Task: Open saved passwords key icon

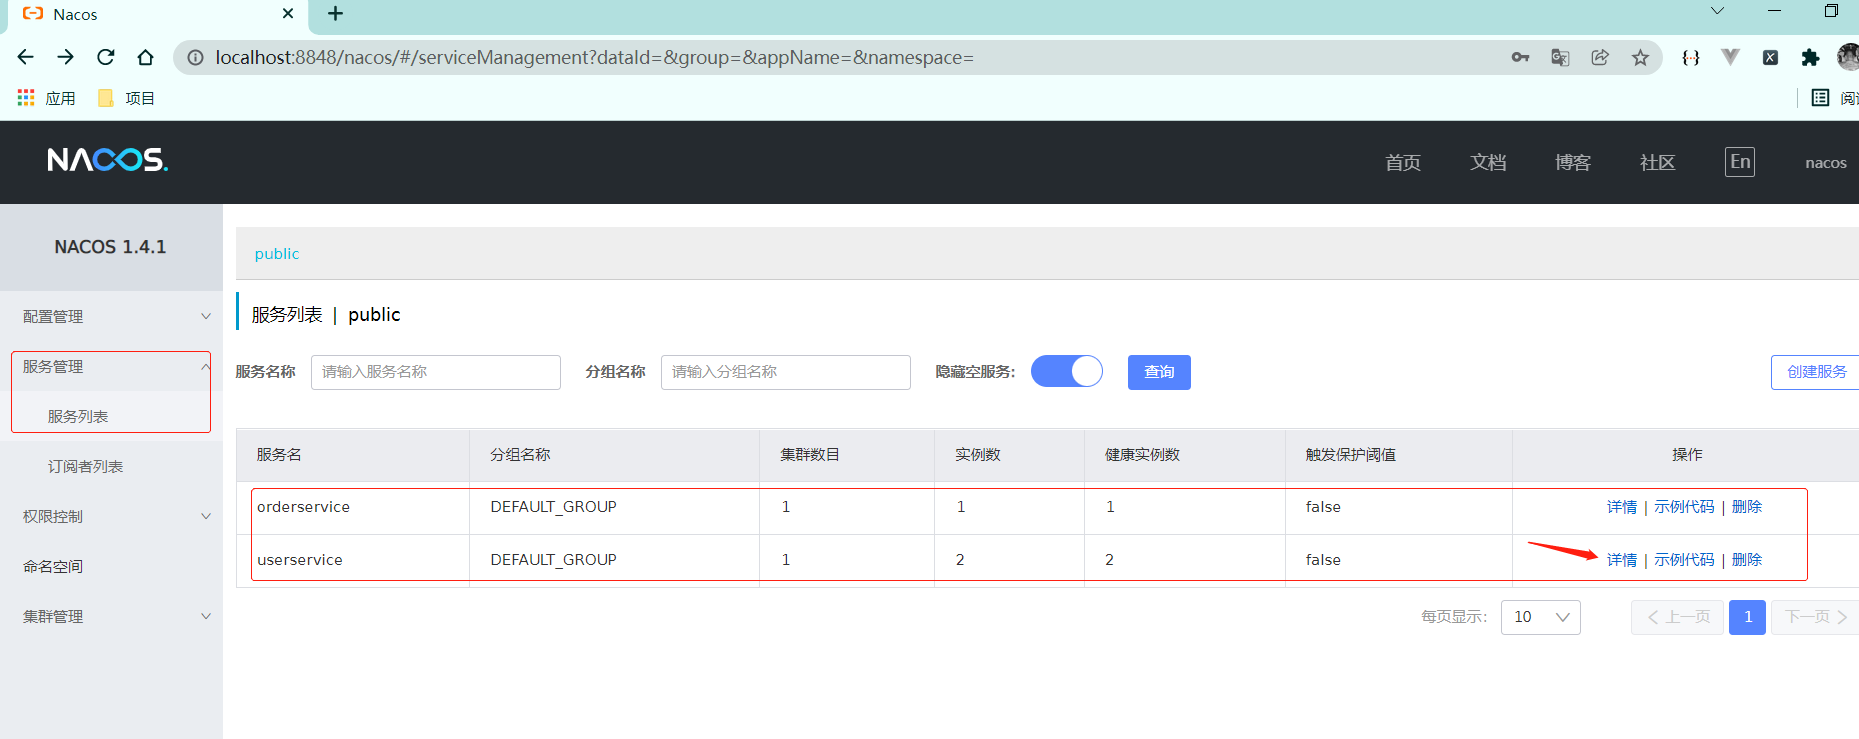Action: pyautogui.click(x=1520, y=57)
